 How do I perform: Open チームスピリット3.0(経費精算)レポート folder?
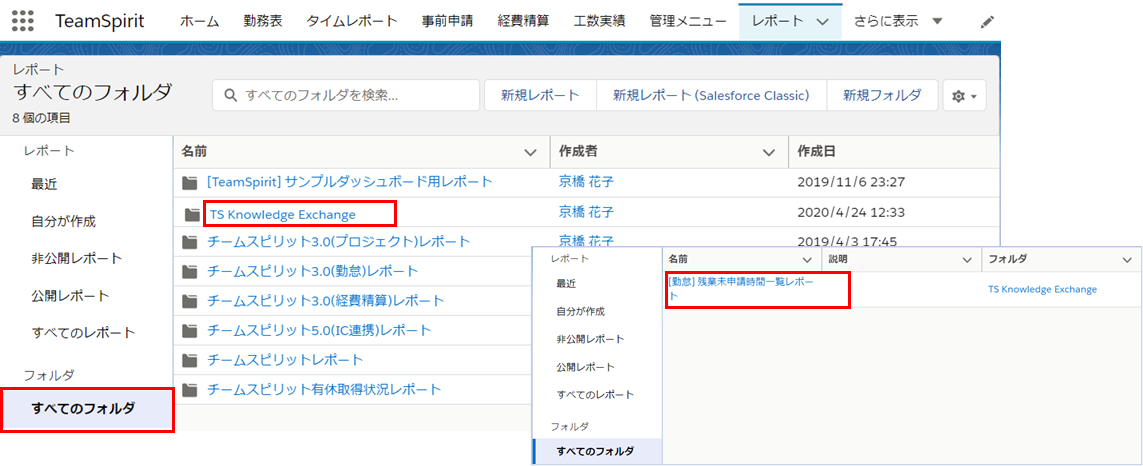point(326,300)
